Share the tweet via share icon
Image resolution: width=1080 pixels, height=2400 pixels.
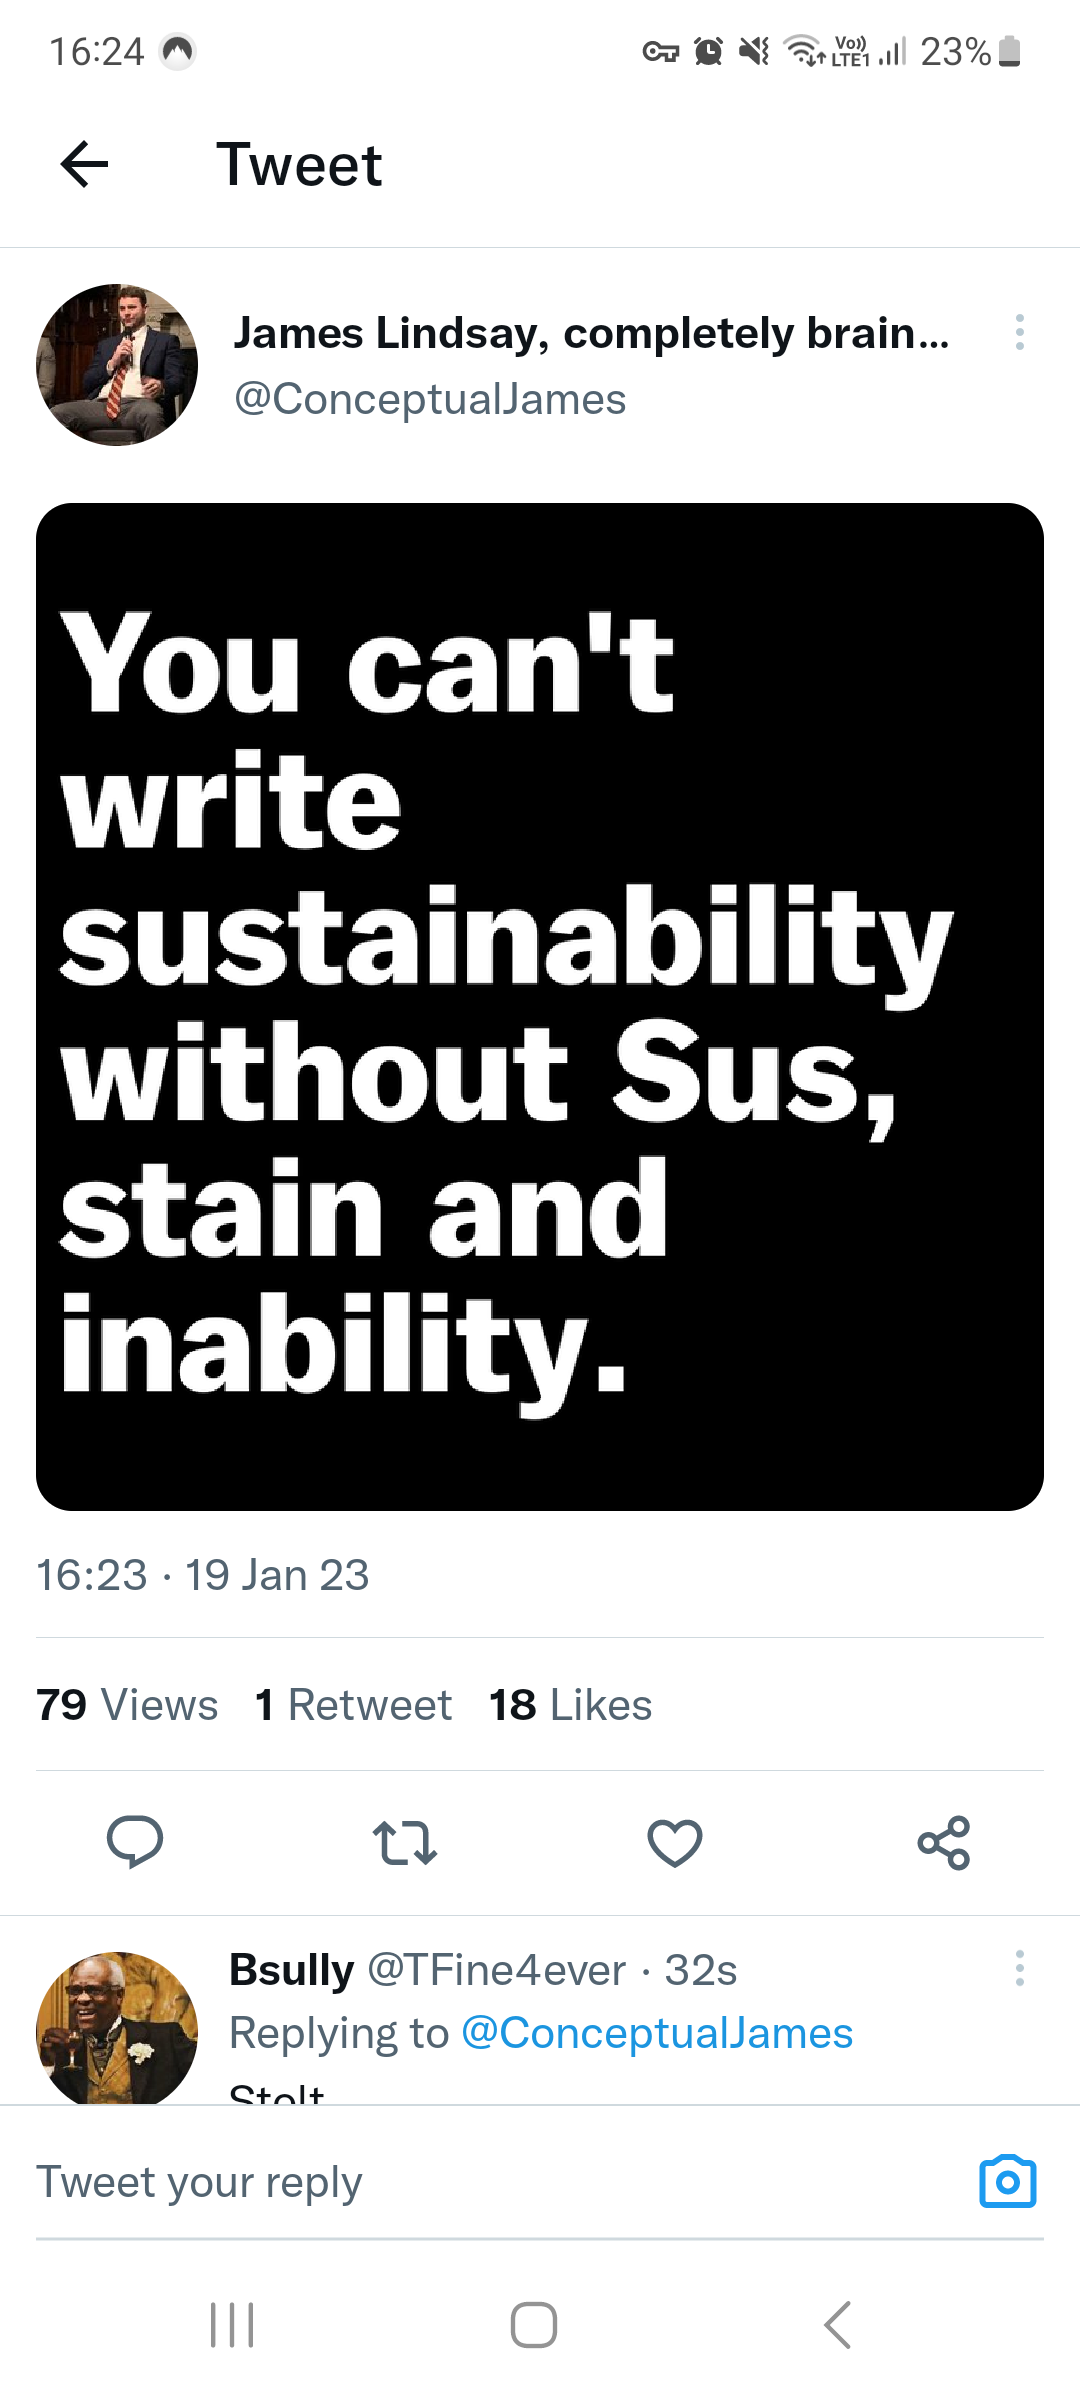pos(944,1842)
